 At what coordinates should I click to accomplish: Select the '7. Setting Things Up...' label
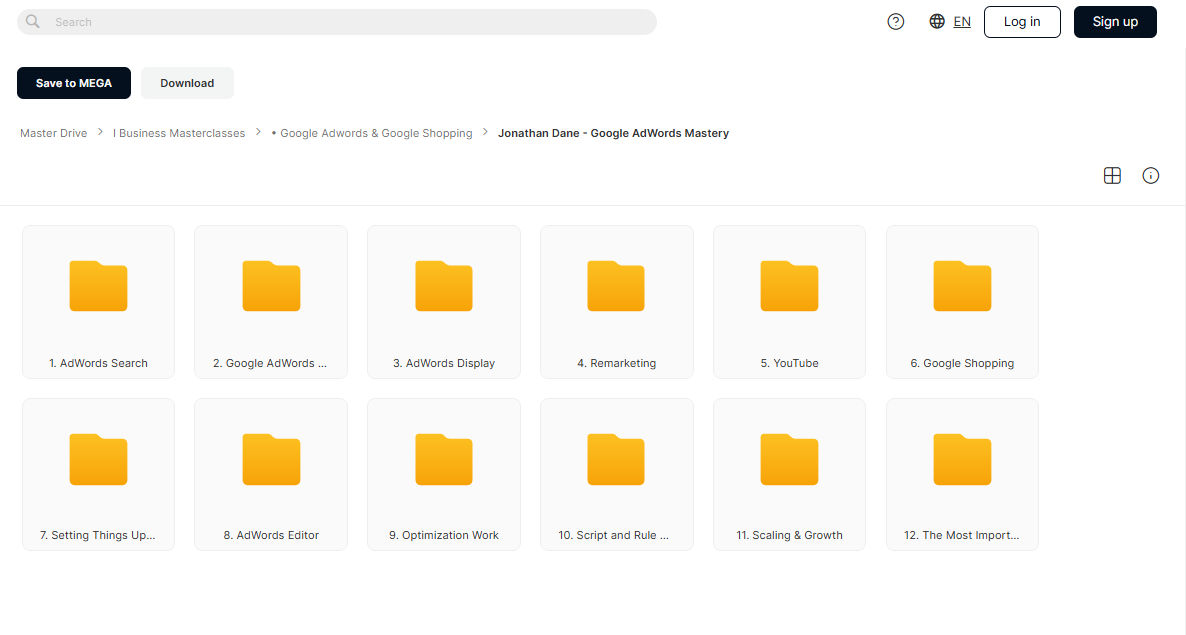(98, 535)
